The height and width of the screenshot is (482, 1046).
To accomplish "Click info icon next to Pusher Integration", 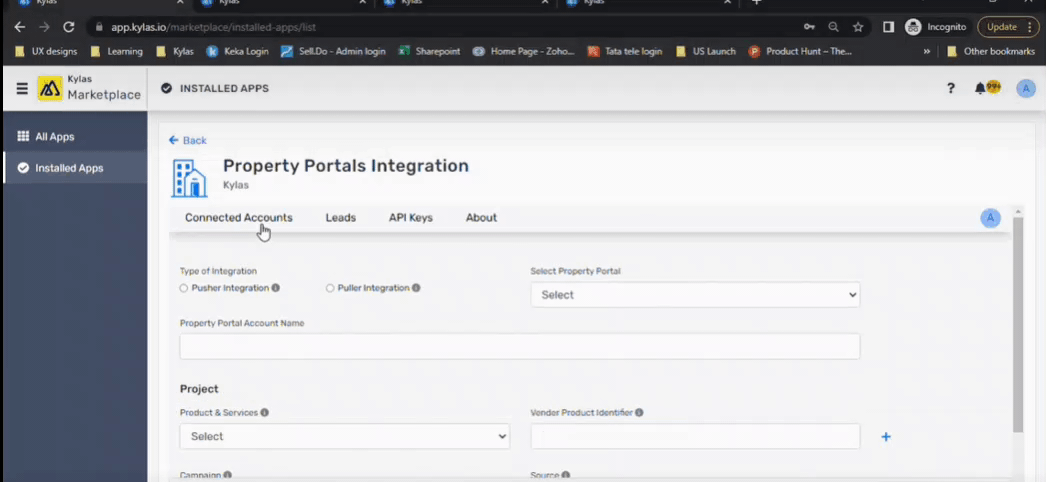I will coord(276,288).
